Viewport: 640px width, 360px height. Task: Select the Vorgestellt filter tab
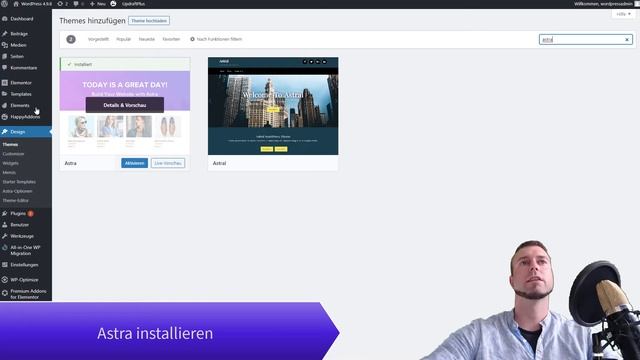point(98,39)
